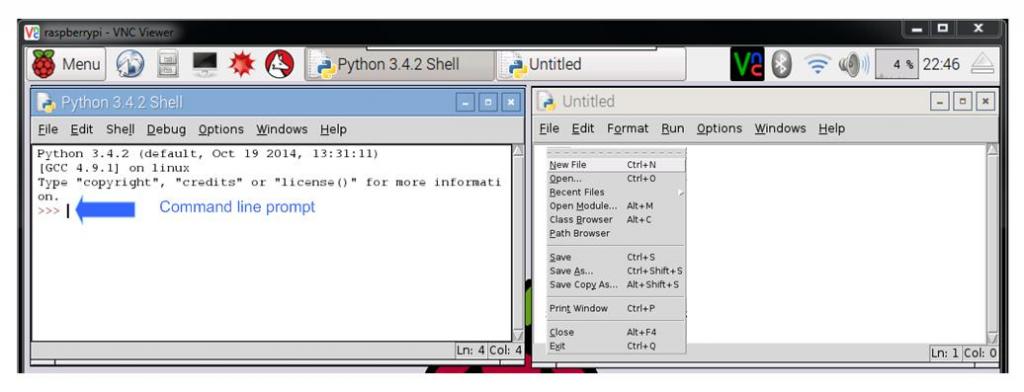Open the Wolfram wolf icon
The height and width of the screenshot is (392, 1024).
[x=280, y=64]
